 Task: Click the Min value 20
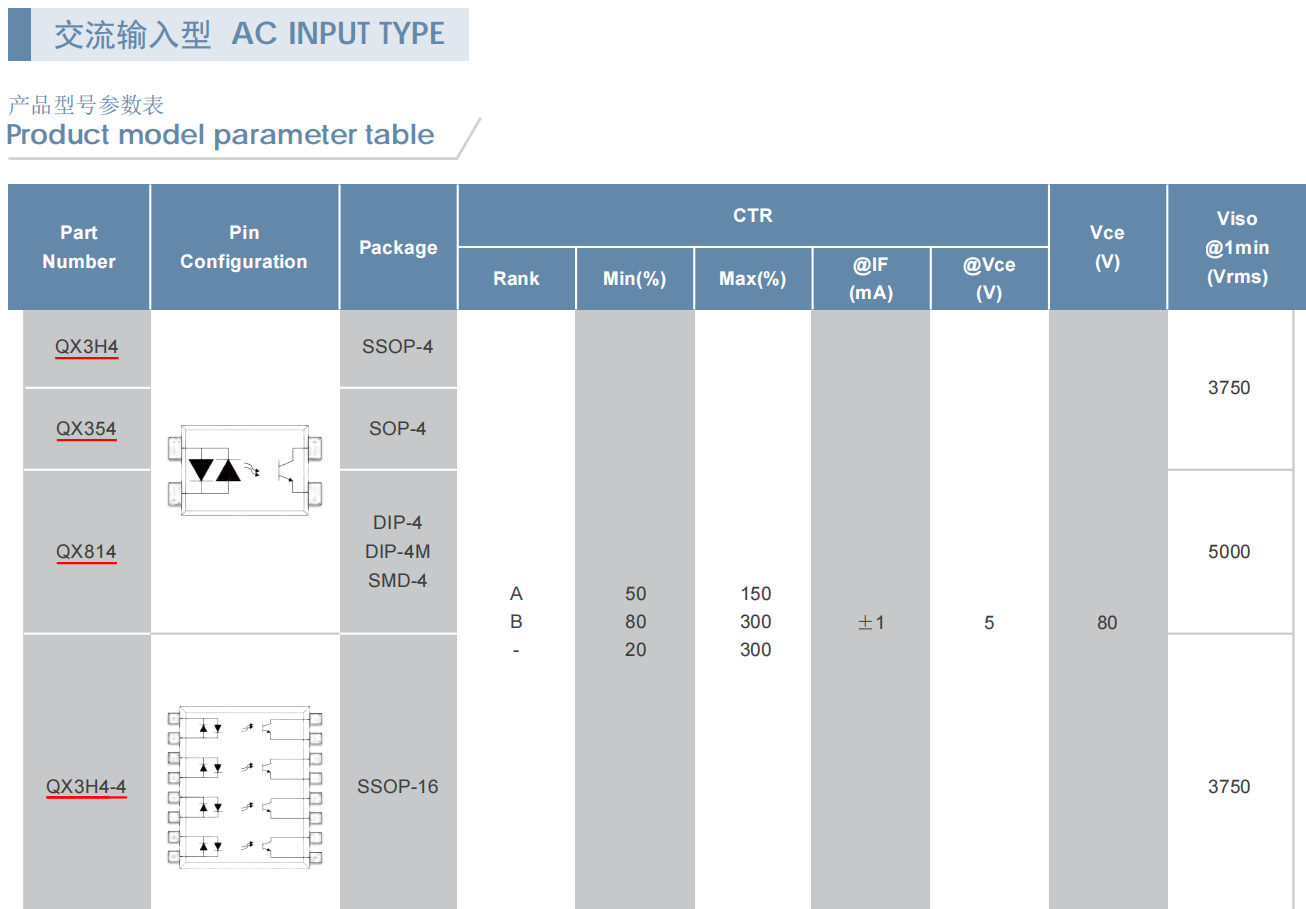[x=635, y=650]
